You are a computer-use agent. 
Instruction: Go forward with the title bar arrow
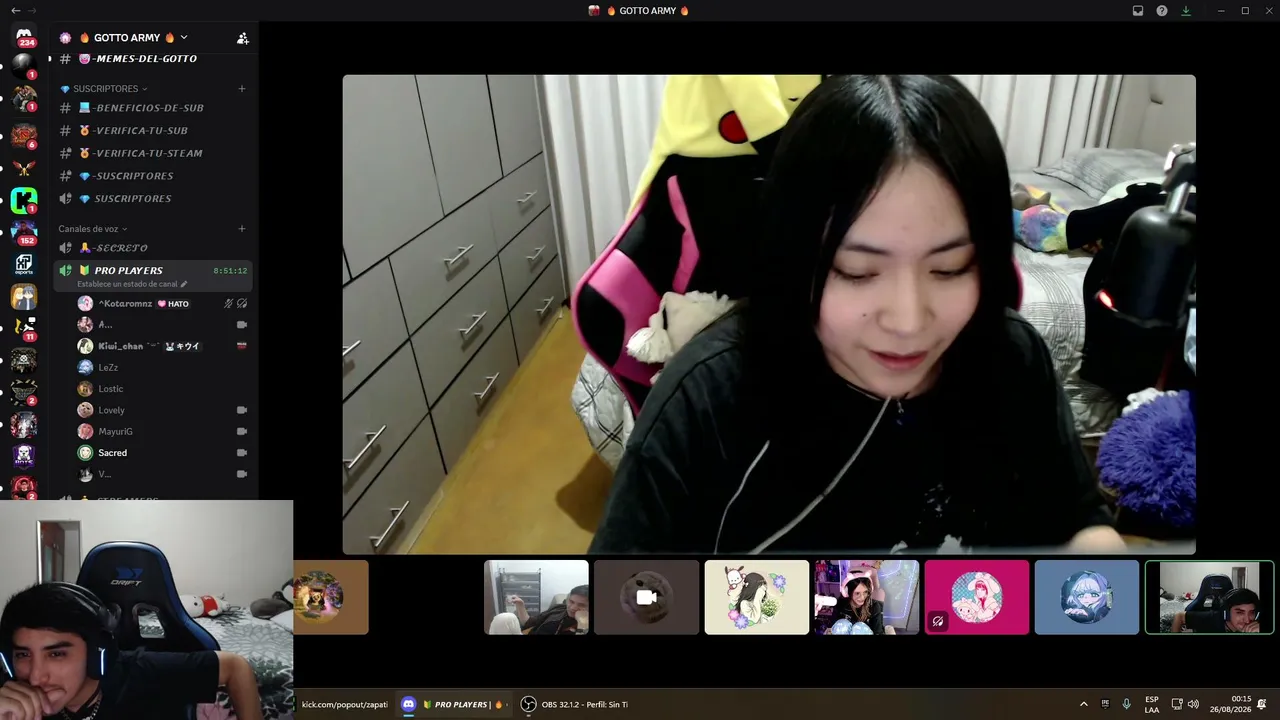click(34, 10)
